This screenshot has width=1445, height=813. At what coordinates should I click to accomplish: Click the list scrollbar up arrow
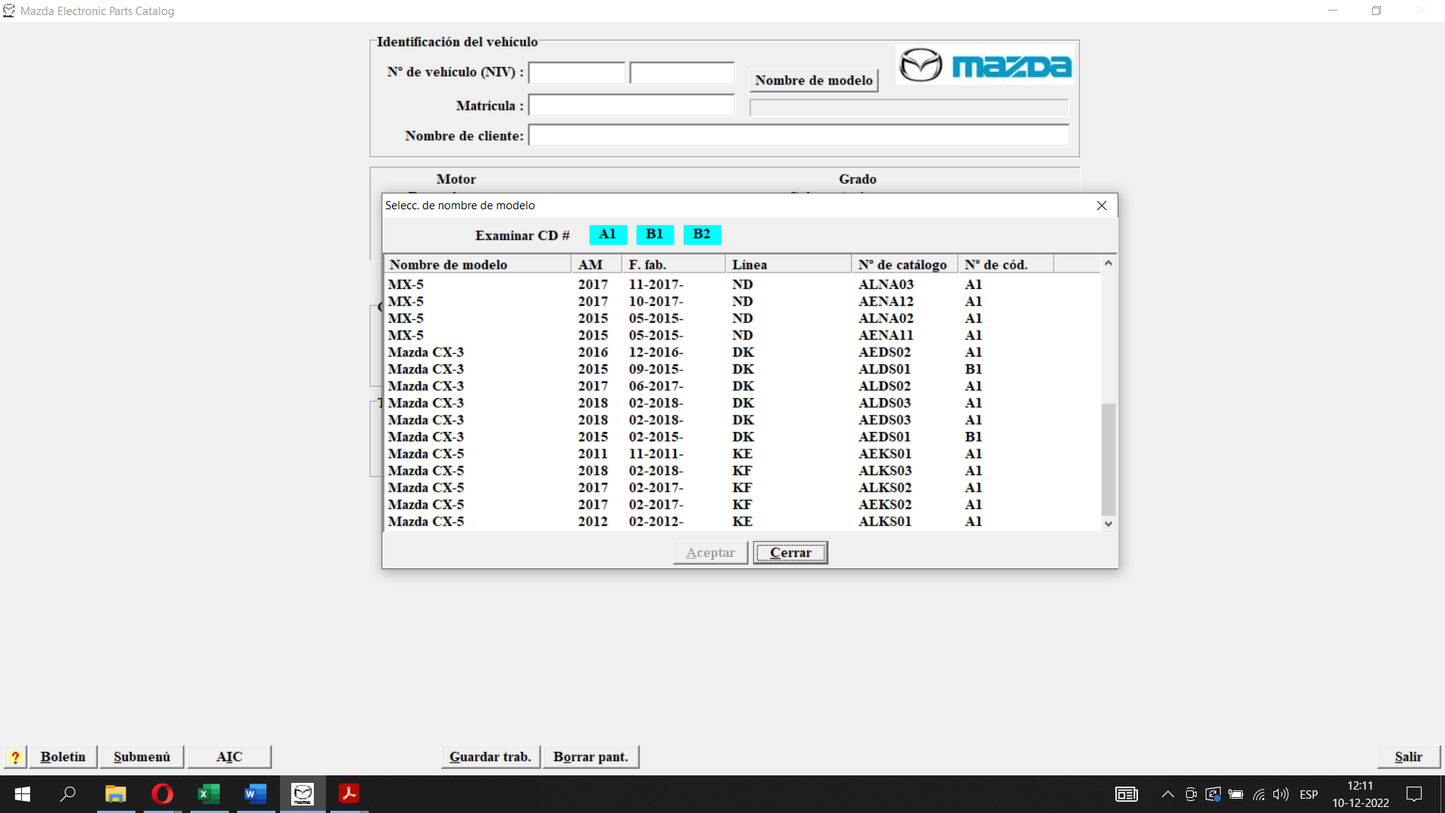click(x=1108, y=264)
